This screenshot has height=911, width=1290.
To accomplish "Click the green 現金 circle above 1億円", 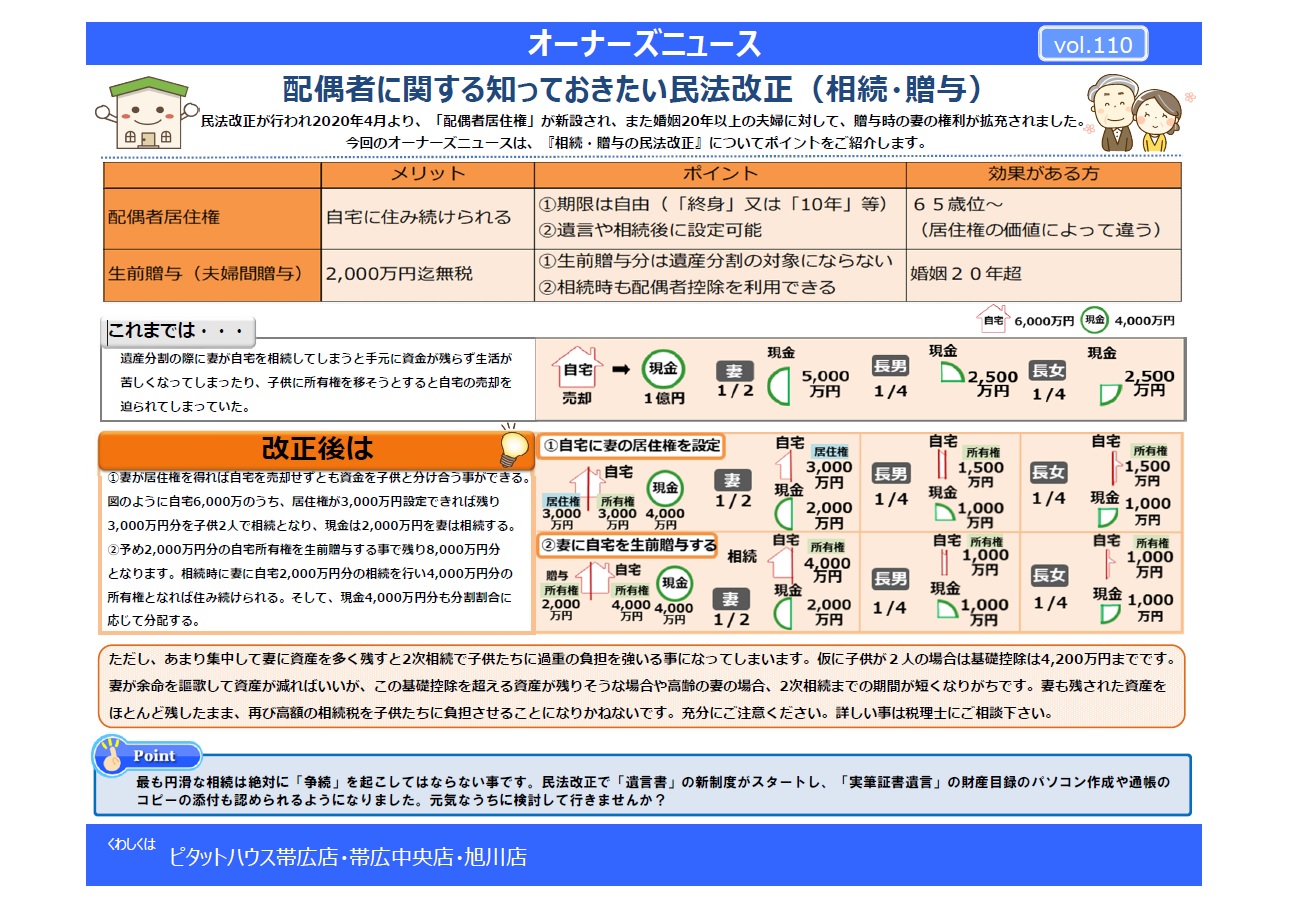I will point(663,369).
